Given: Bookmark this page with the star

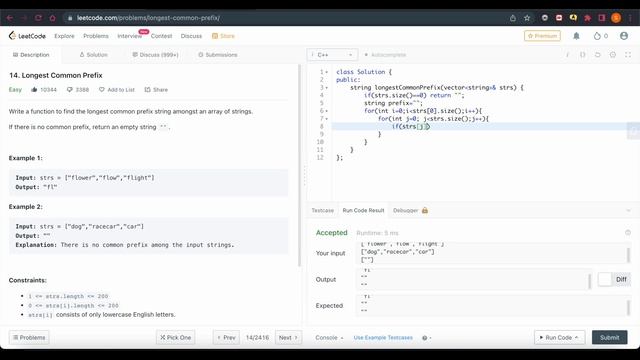Looking at the screenshot, I should [x=527, y=18].
